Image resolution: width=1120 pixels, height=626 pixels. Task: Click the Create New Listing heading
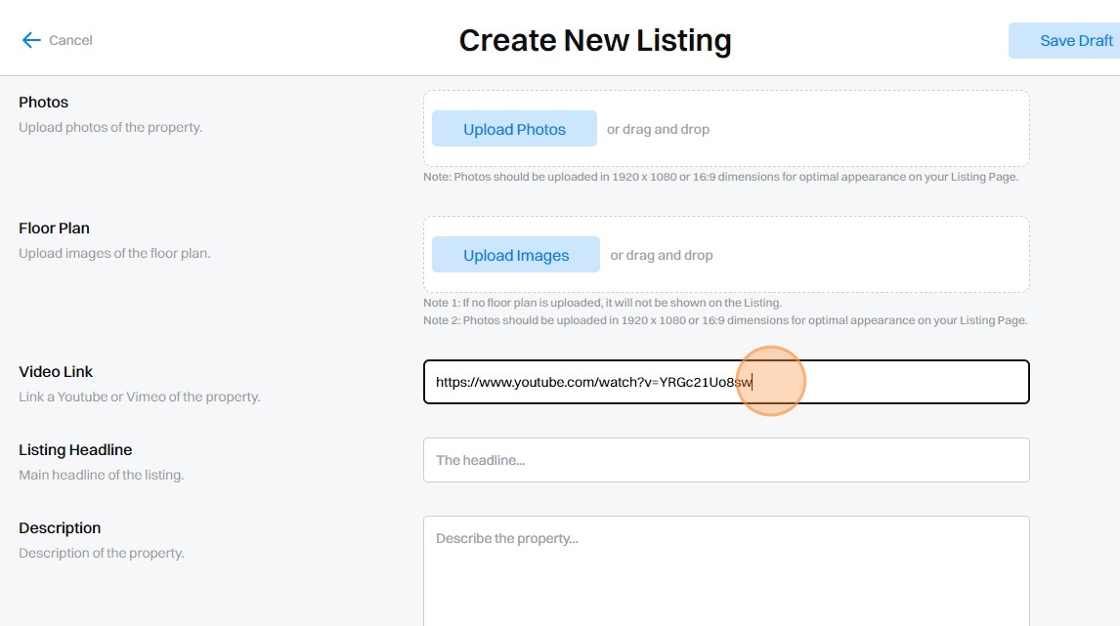[595, 40]
